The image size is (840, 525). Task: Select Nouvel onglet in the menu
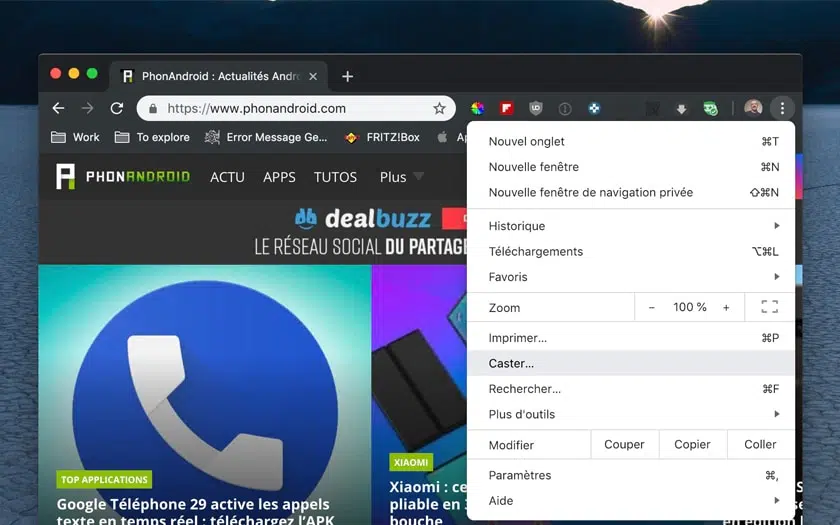[631, 141]
